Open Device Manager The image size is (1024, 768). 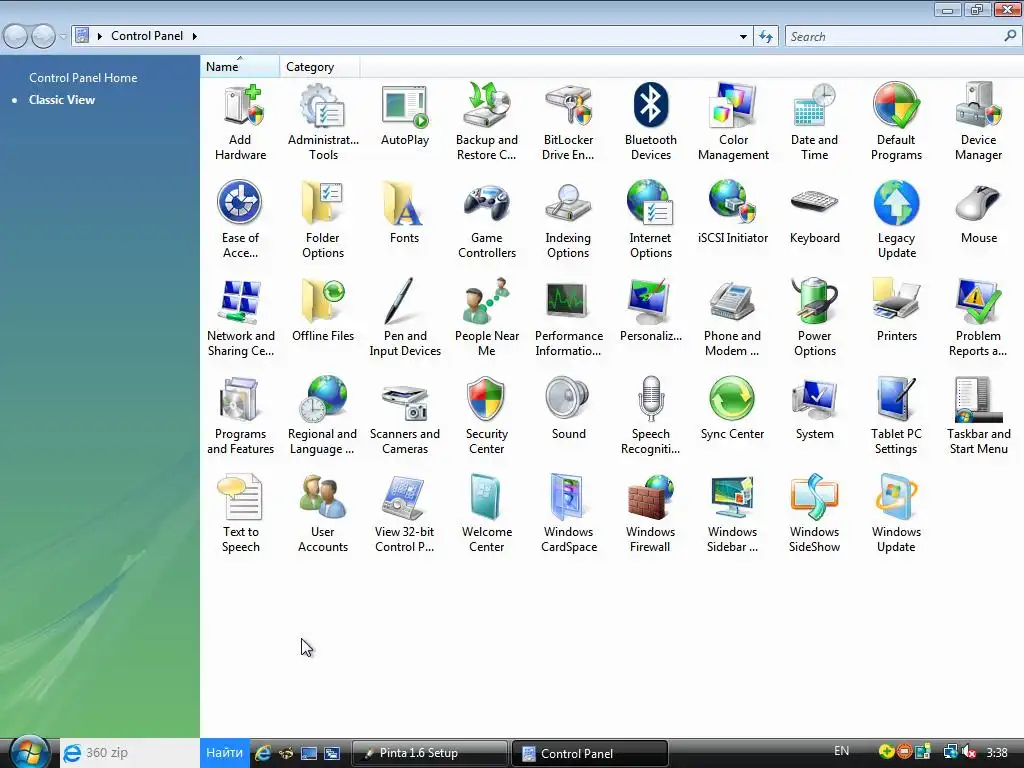tap(978, 121)
